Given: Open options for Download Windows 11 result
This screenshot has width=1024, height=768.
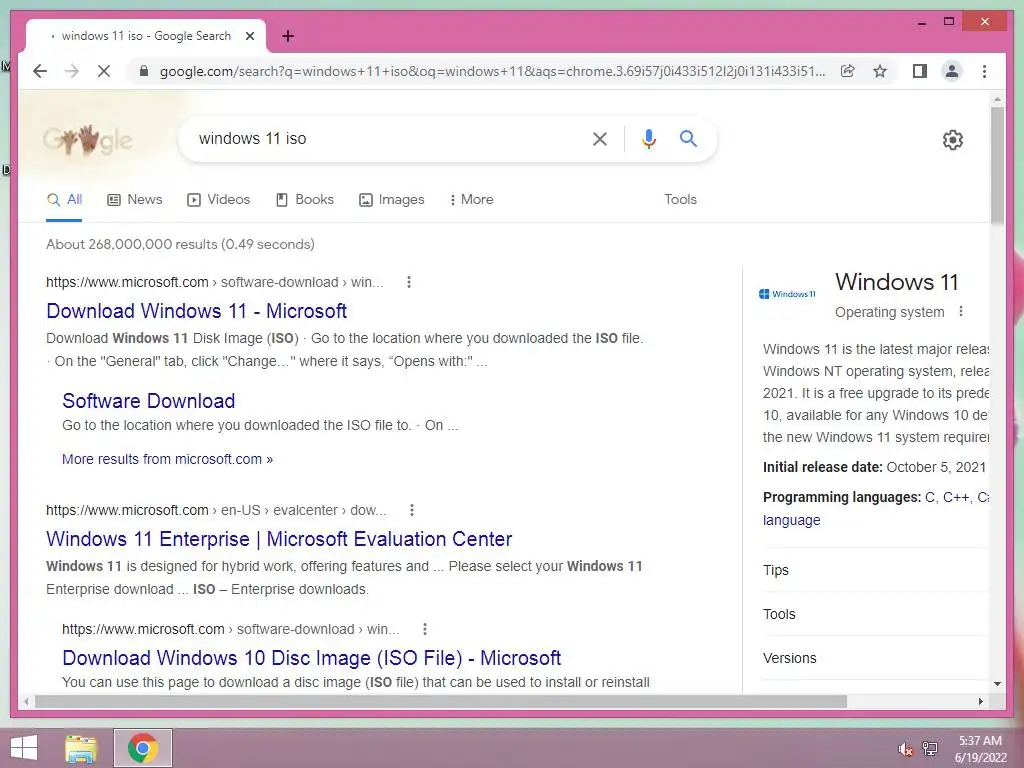Looking at the screenshot, I should tap(409, 282).
